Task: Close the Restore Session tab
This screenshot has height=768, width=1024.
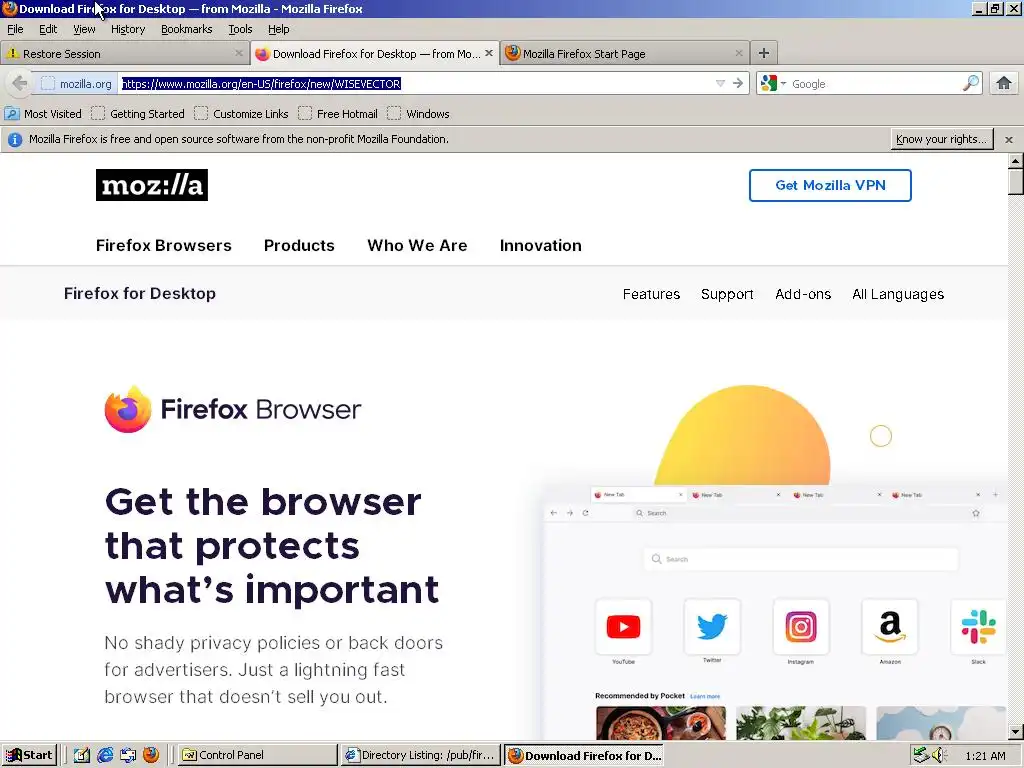Action: tap(238, 54)
